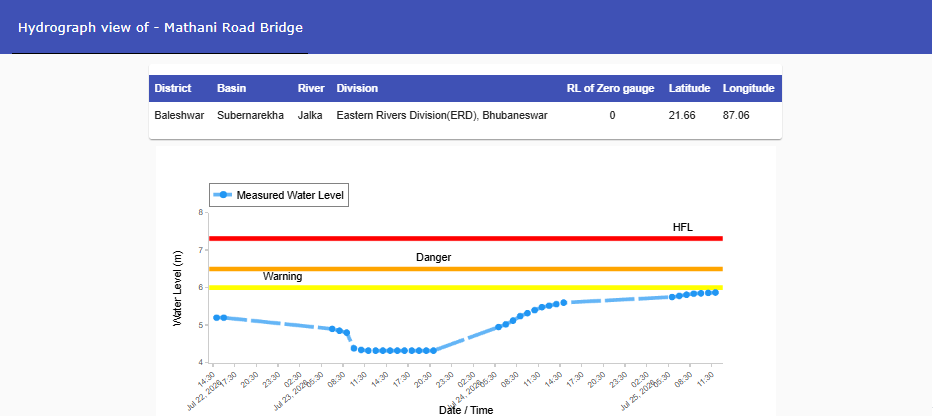Select the River column header
The image size is (933, 419).
click(x=311, y=88)
